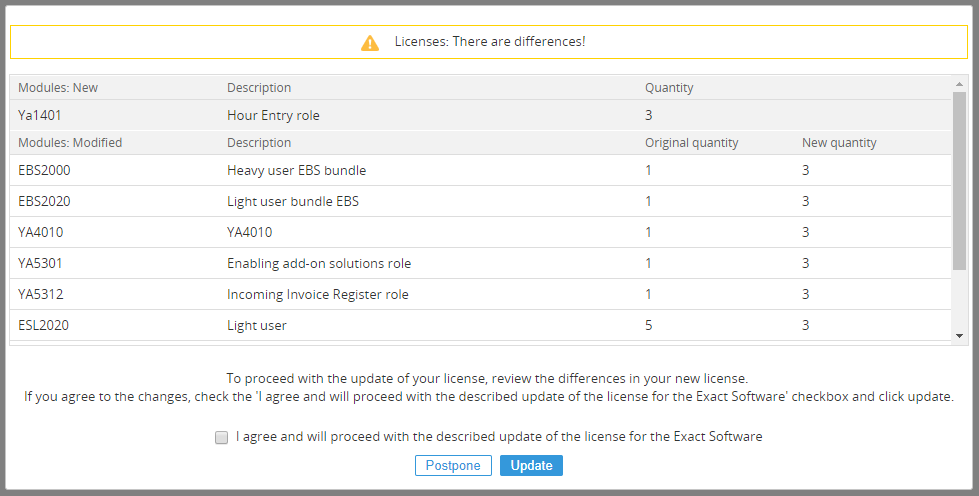The width and height of the screenshot is (979, 496).
Task: Click the yellow warning triangle icon
Action: pos(370,42)
